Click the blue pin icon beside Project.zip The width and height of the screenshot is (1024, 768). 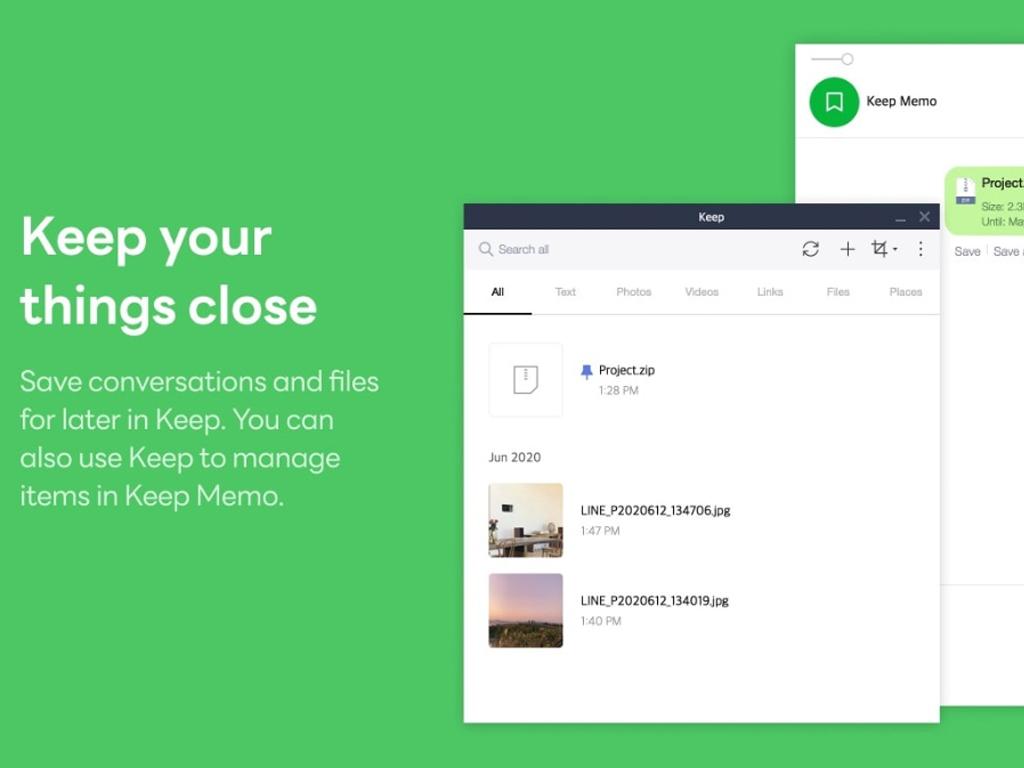coord(587,371)
